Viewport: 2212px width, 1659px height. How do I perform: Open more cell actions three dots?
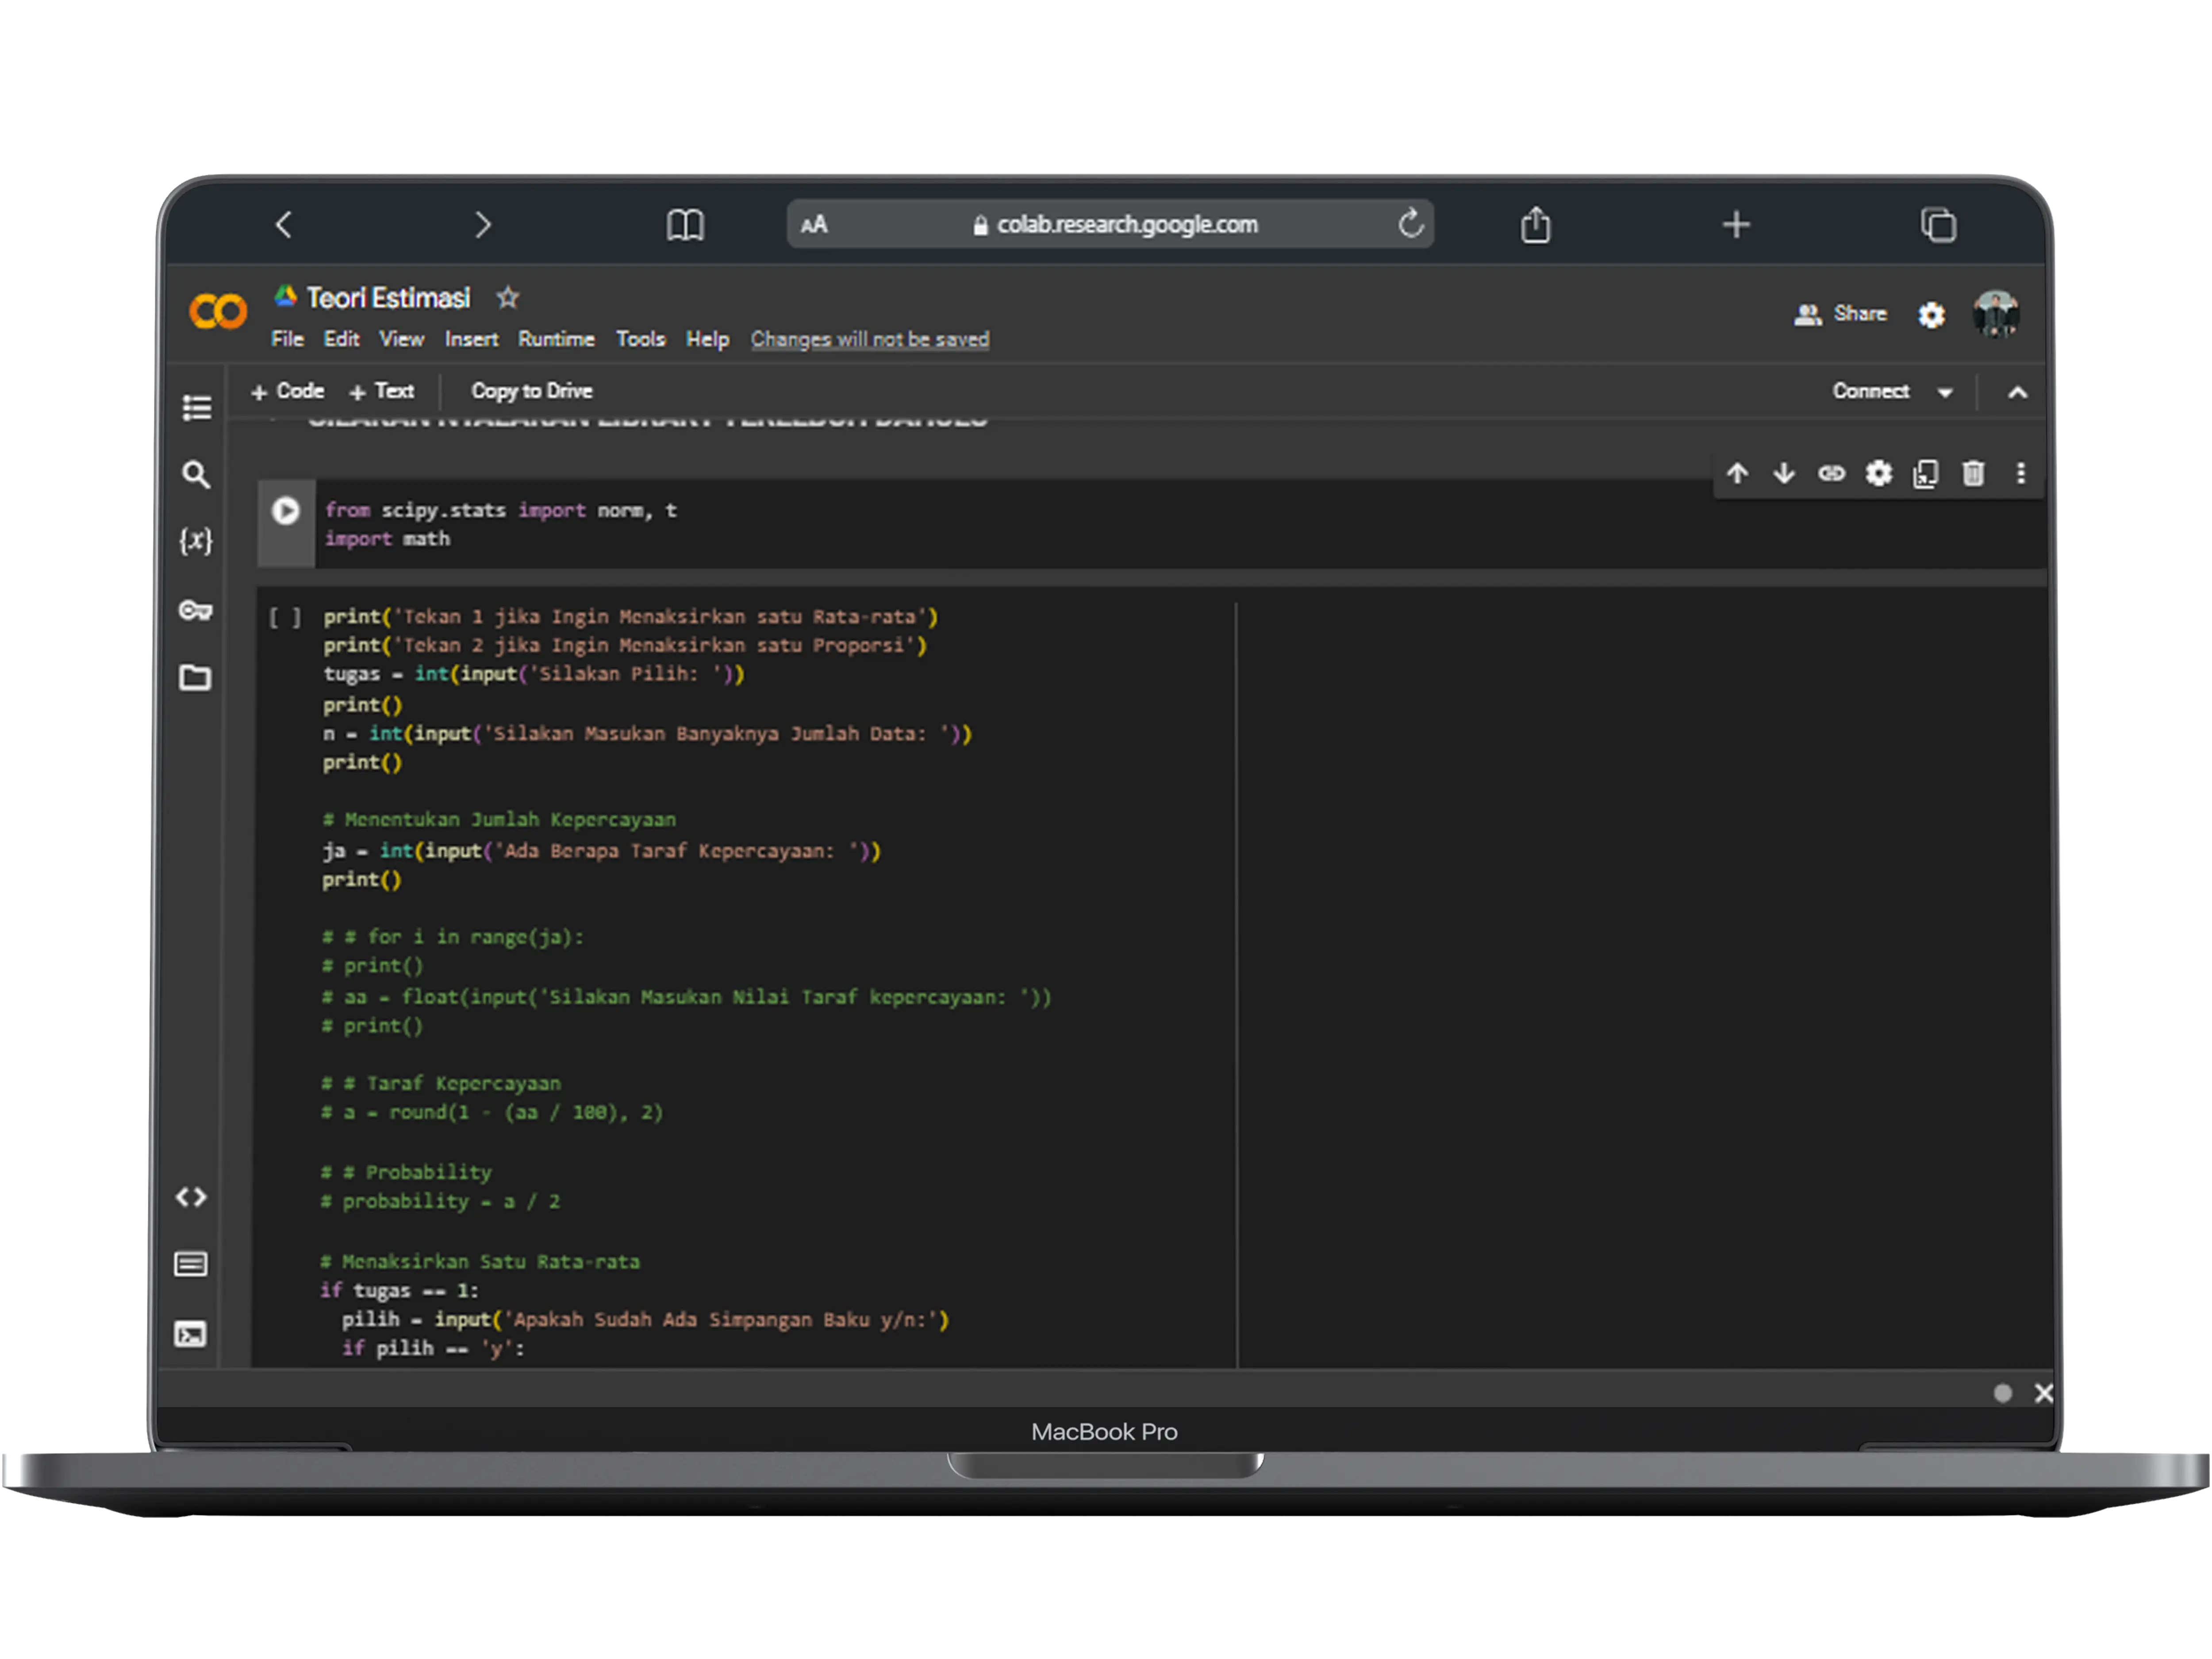click(2021, 473)
